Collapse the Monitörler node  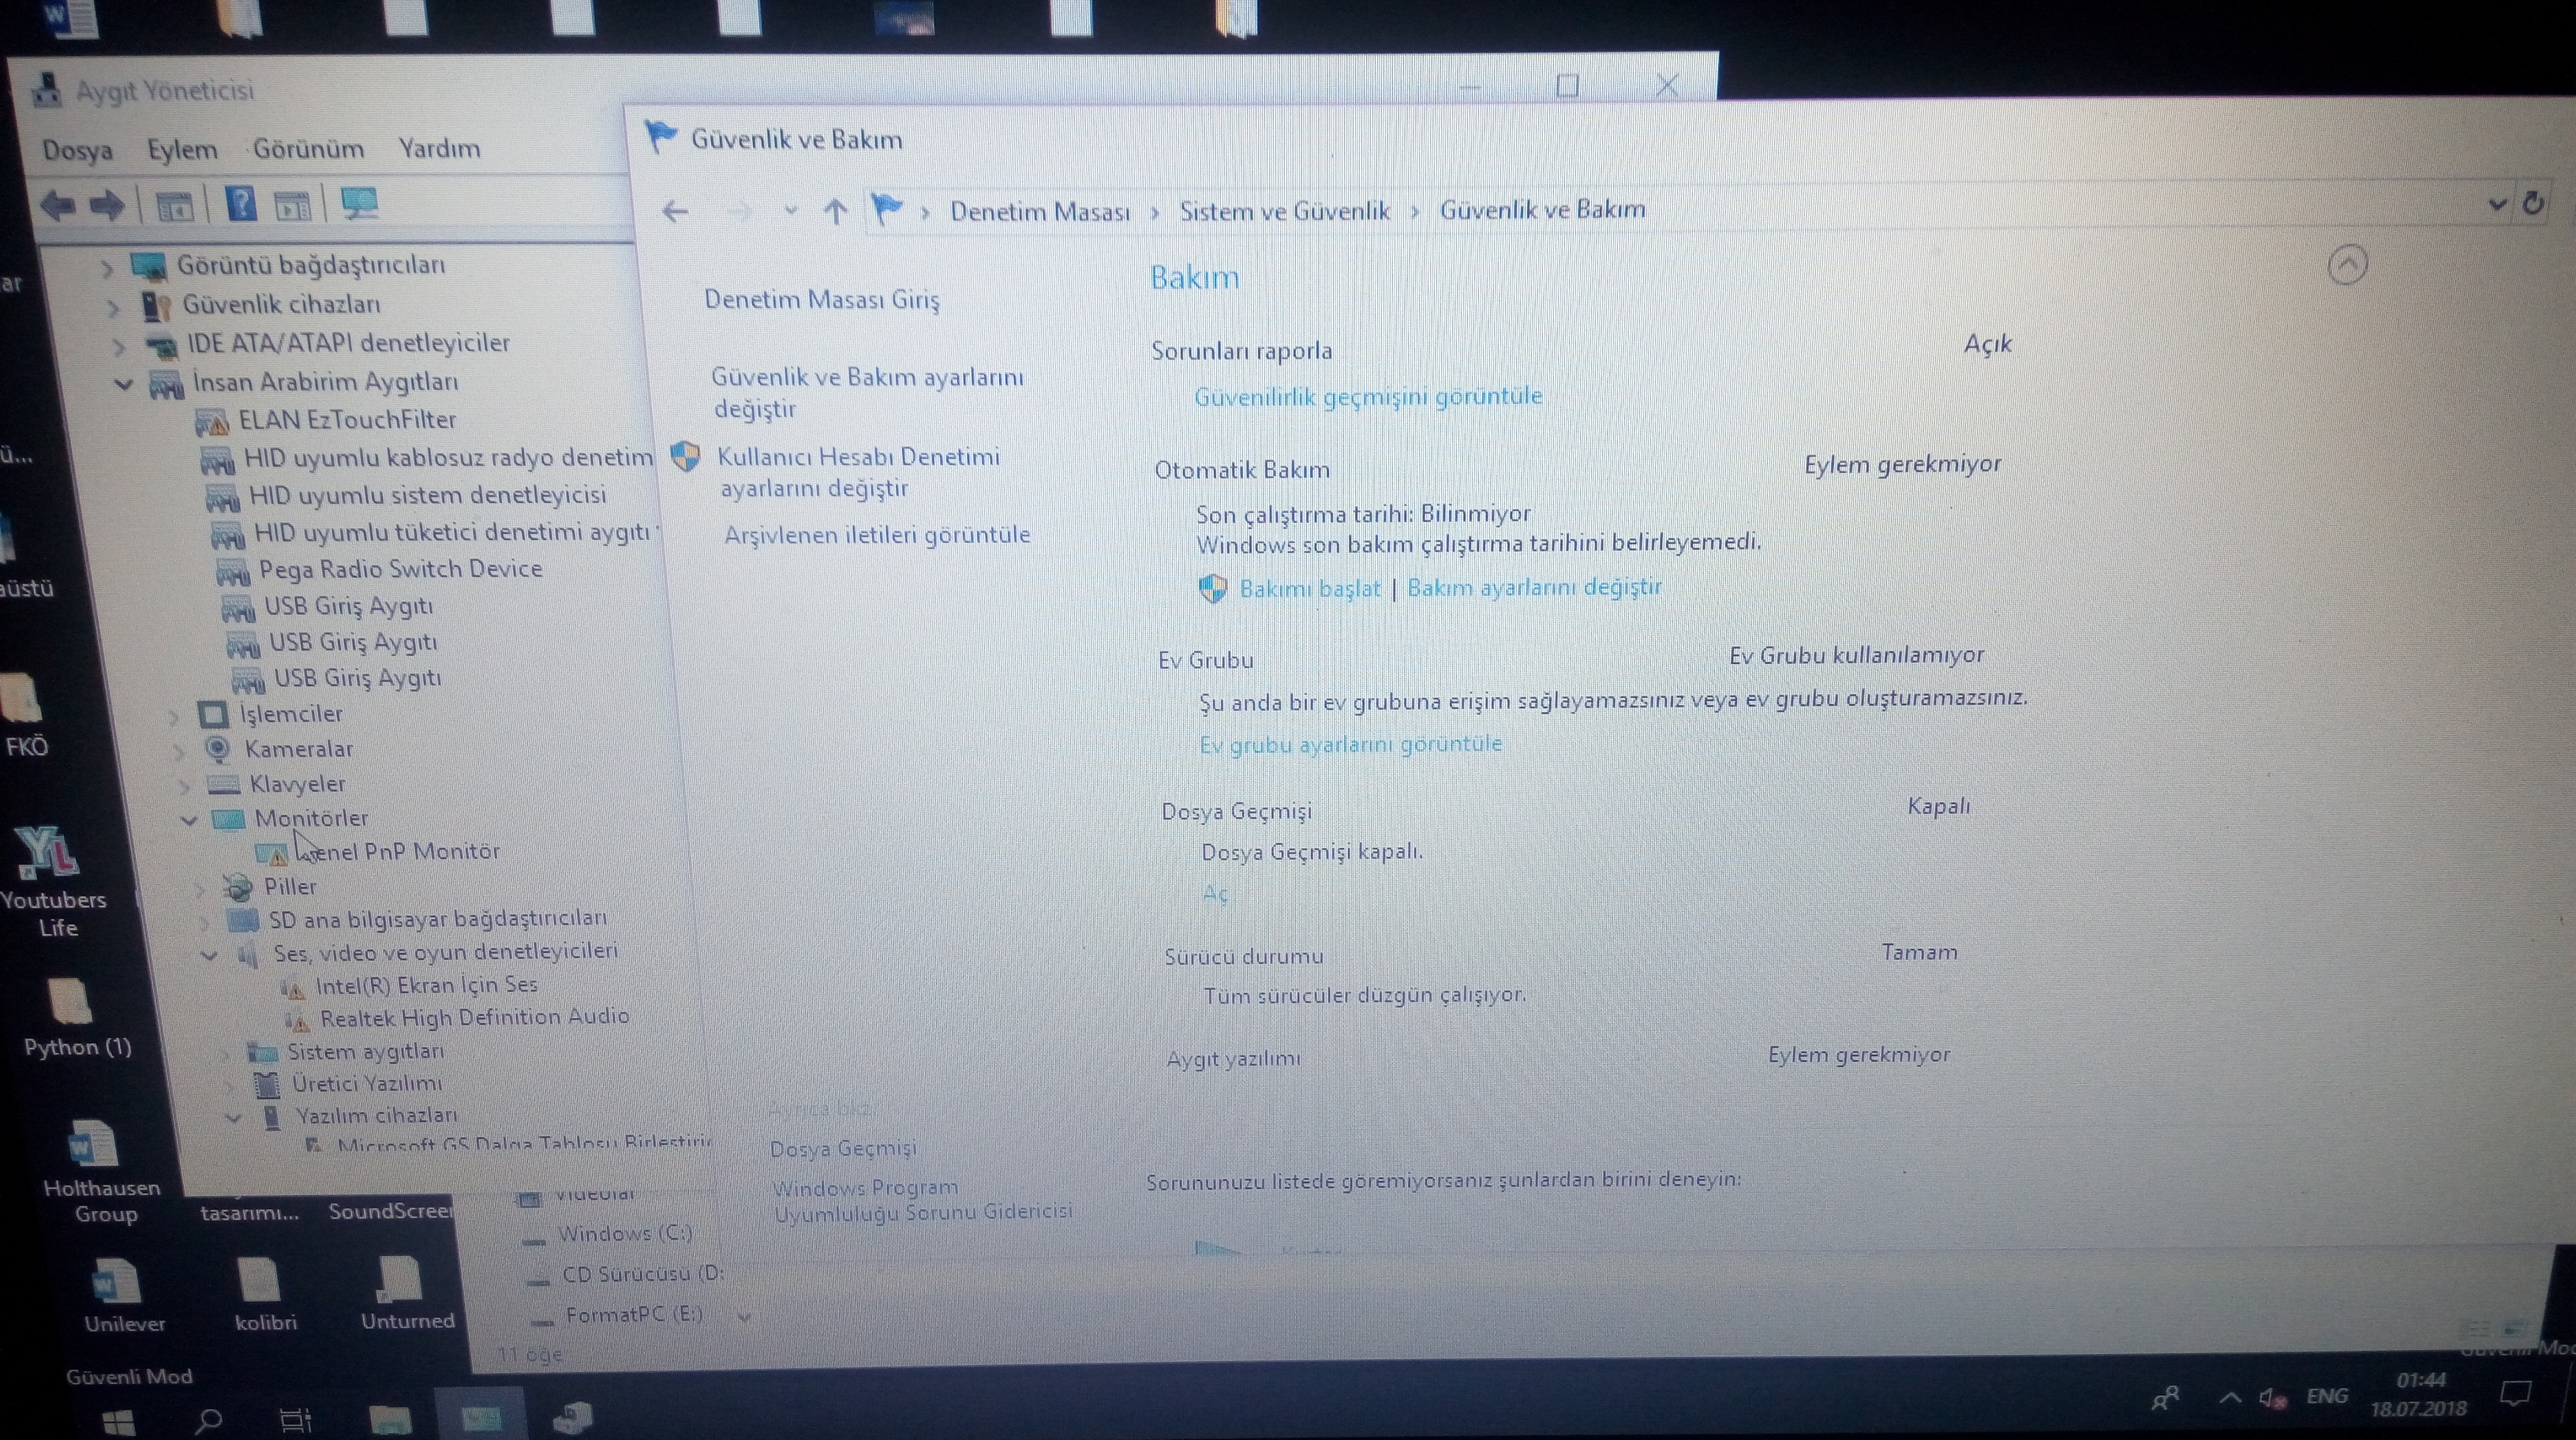pyautogui.click(x=188, y=820)
